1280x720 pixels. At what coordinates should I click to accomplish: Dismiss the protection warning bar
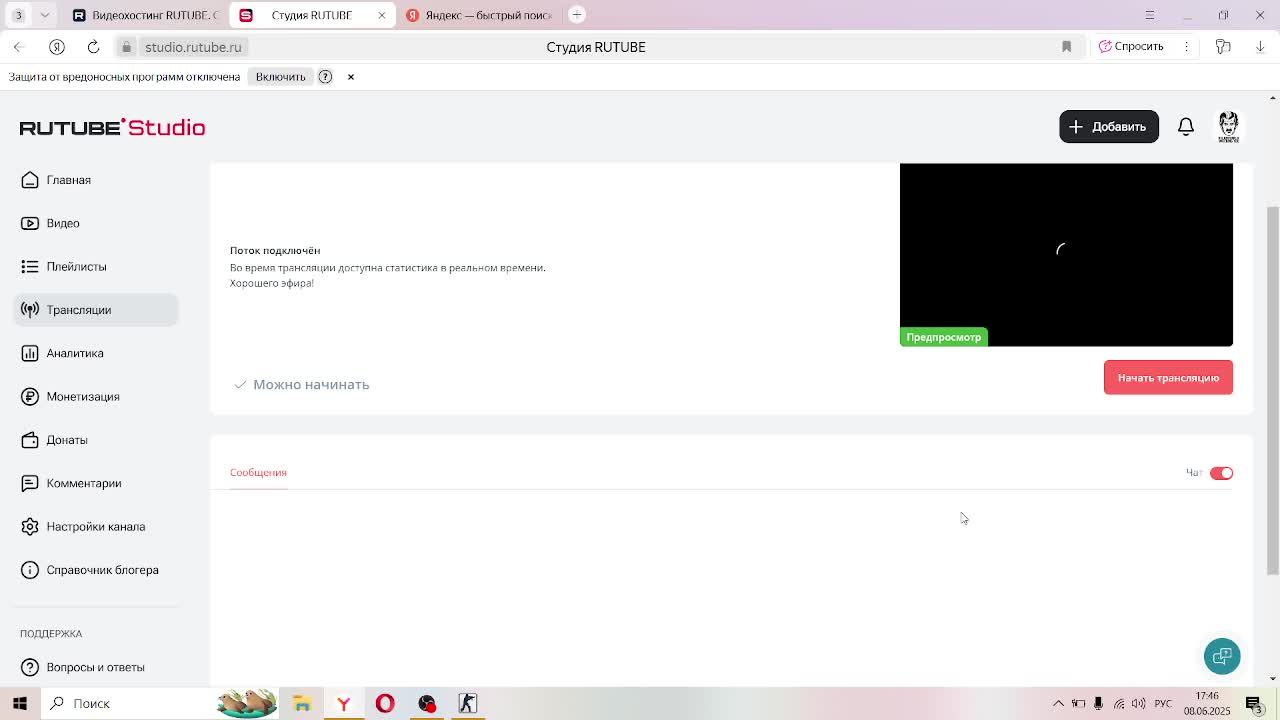[x=351, y=77]
